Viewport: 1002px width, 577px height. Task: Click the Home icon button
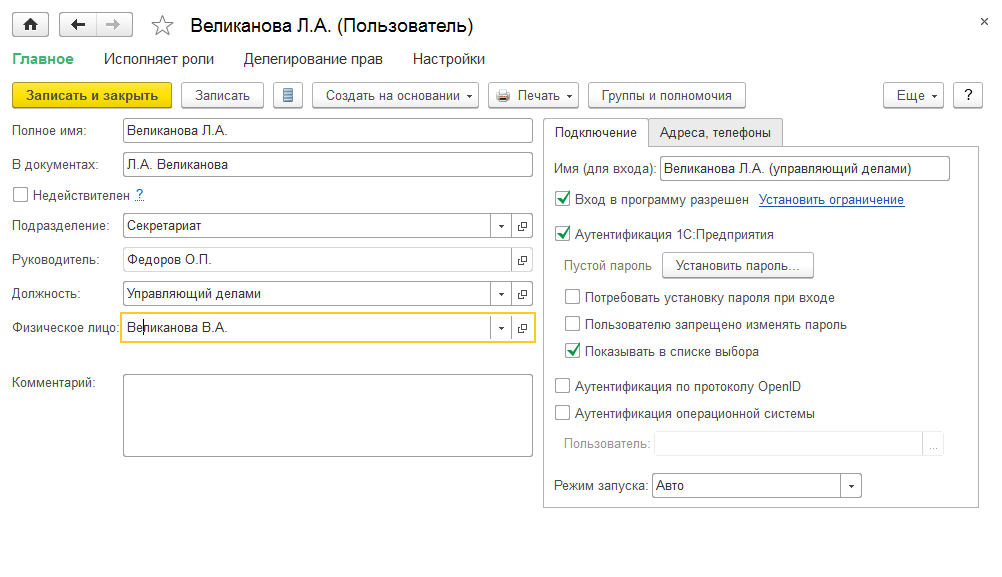[x=30, y=25]
